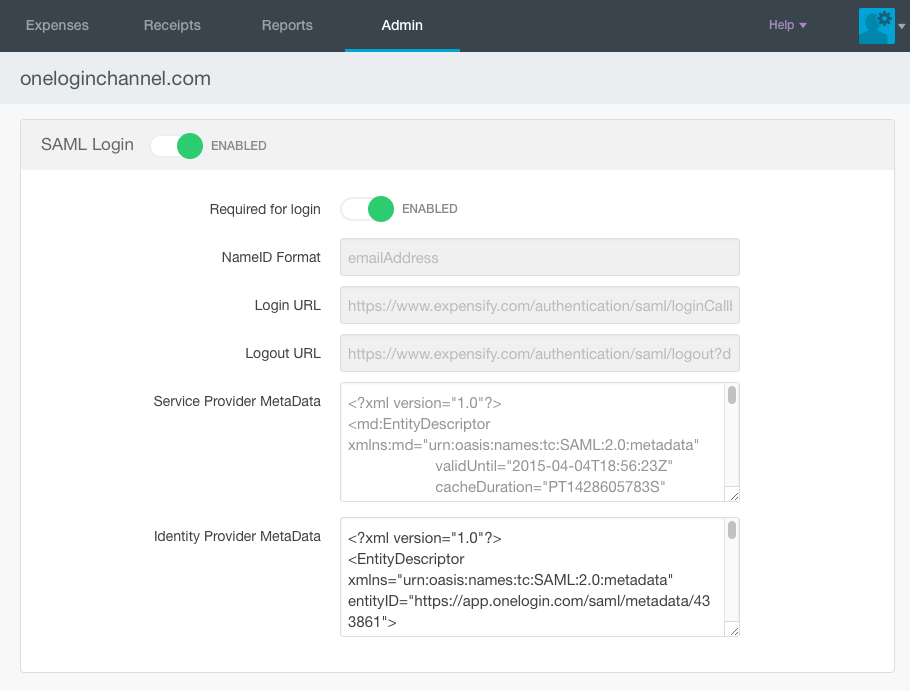Image resolution: width=910 pixels, height=691 pixels.
Task: Click the Identity Provider MetaData scrollbar thumb
Action: tap(732, 530)
